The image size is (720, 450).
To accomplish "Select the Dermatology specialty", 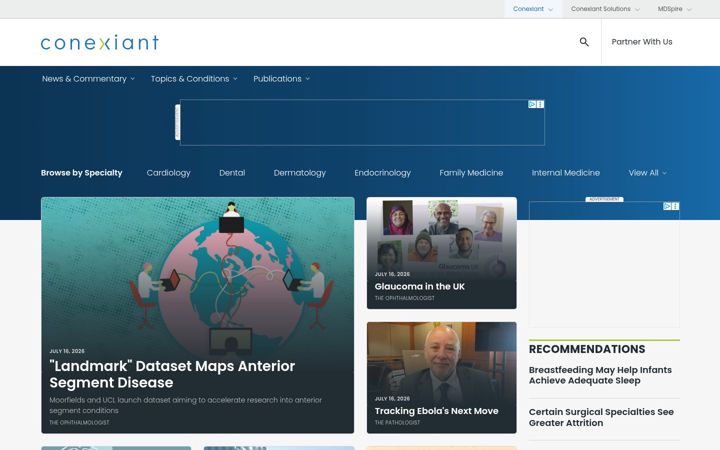I will (299, 173).
